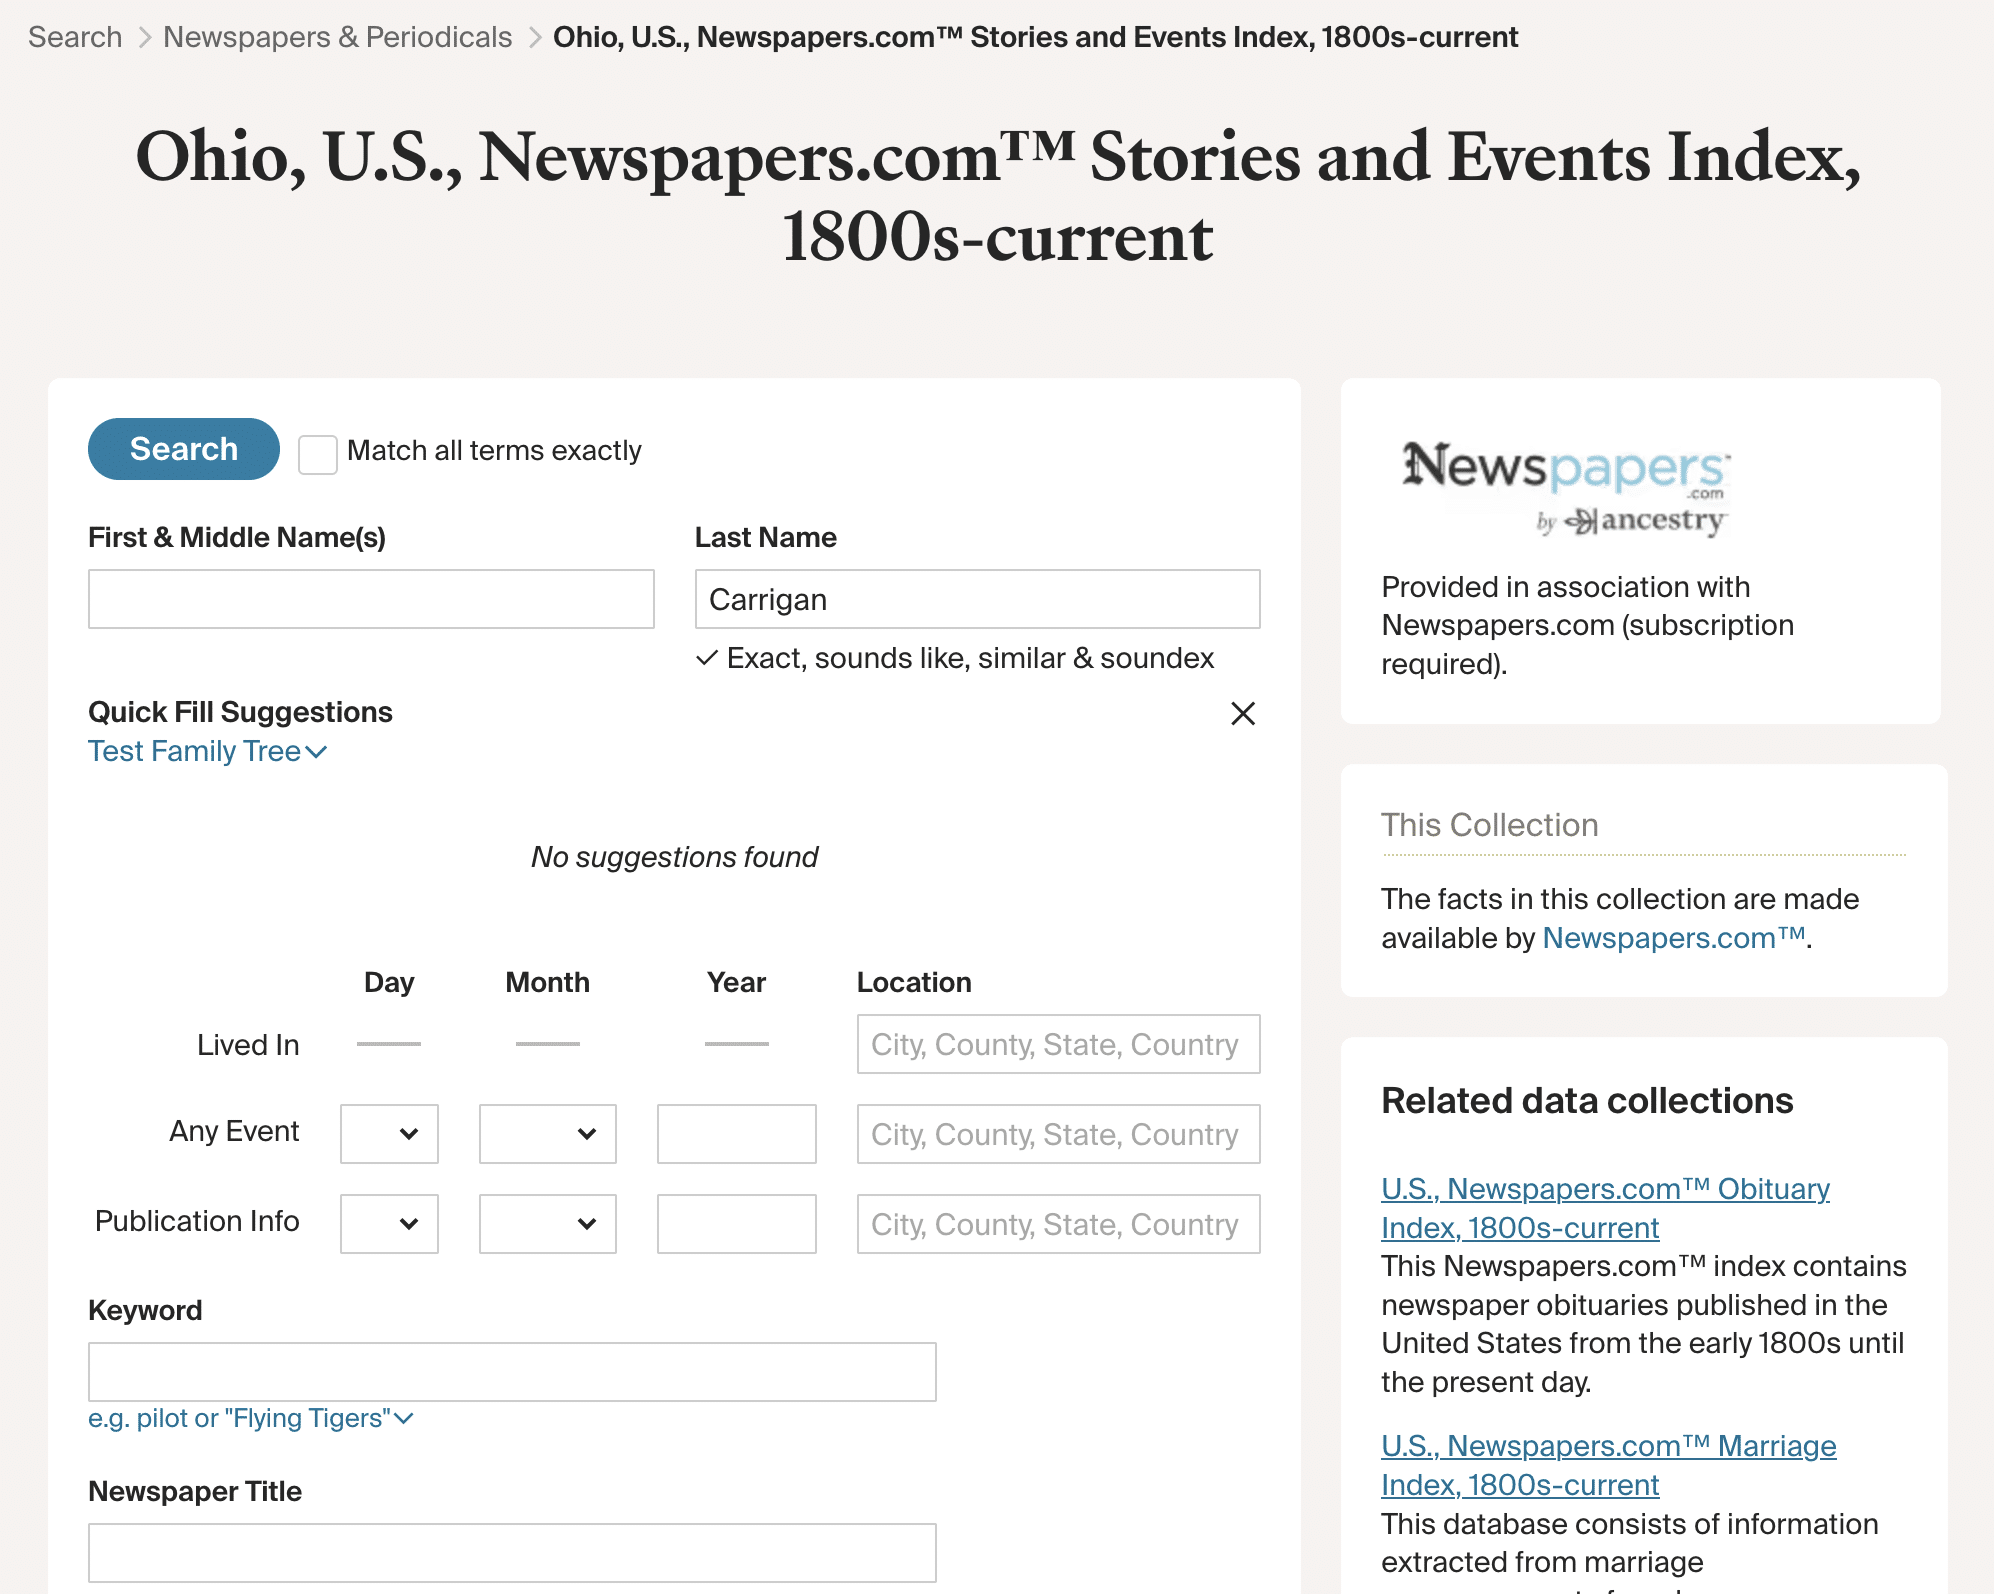1994x1594 pixels.
Task: Open the Any Event day dropdown
Action: 389,1134
